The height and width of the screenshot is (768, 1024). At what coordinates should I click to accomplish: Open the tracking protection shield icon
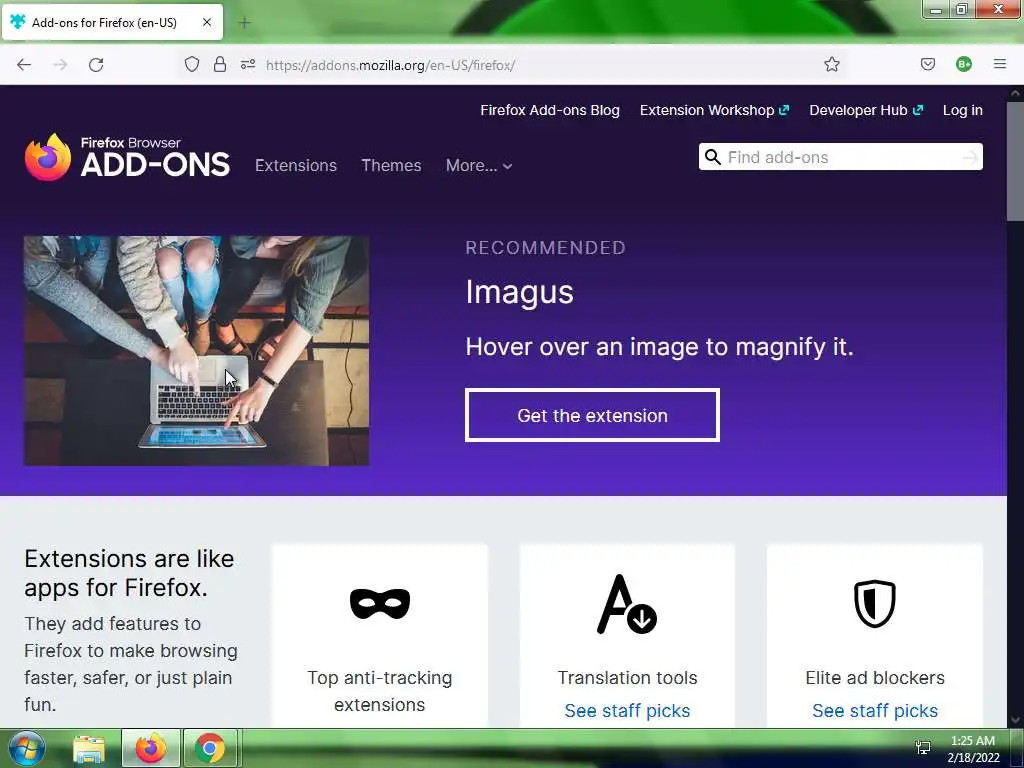pyautogui.click(x=191, y=64)
